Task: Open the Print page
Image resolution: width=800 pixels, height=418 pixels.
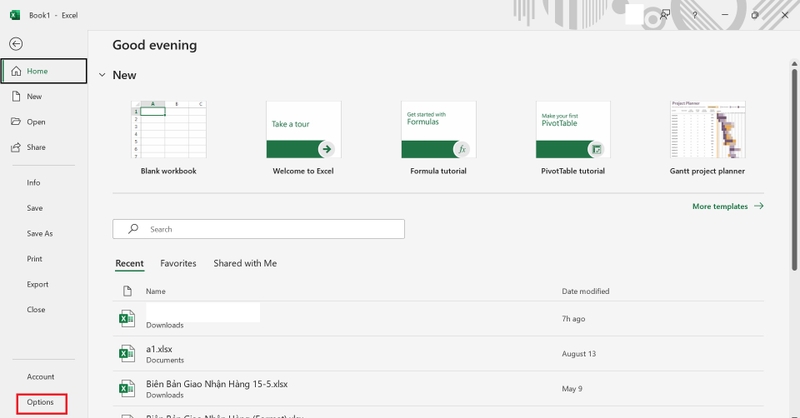Action: pos(35,259)
